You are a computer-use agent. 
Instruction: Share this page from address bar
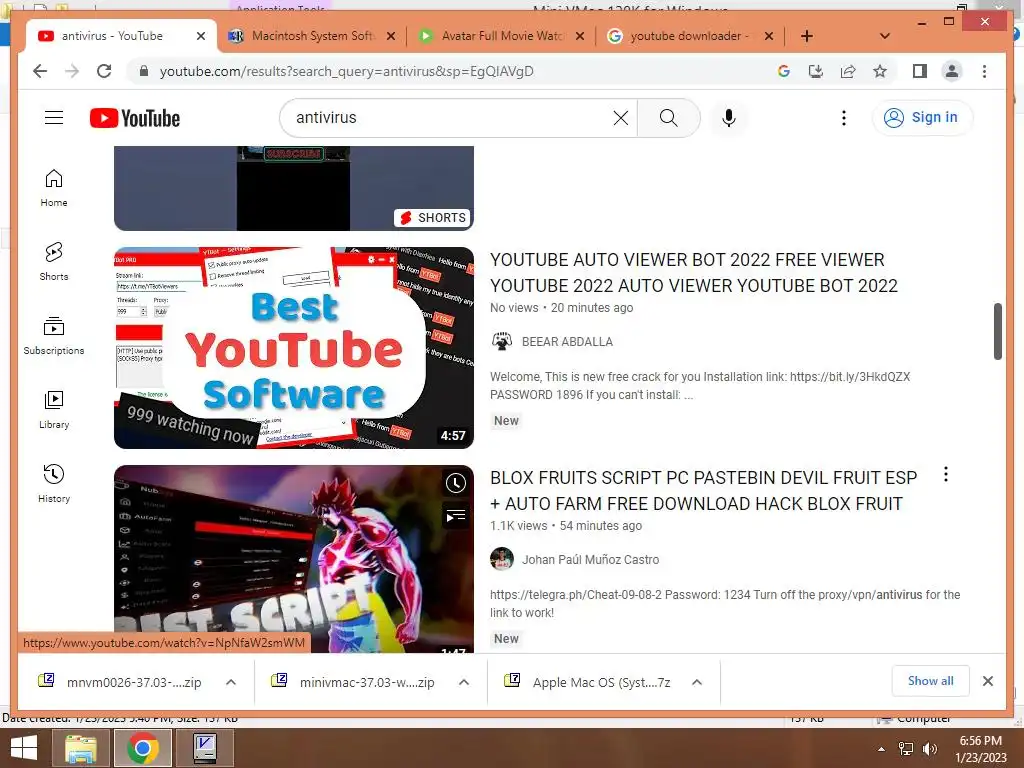coord(848,71)
